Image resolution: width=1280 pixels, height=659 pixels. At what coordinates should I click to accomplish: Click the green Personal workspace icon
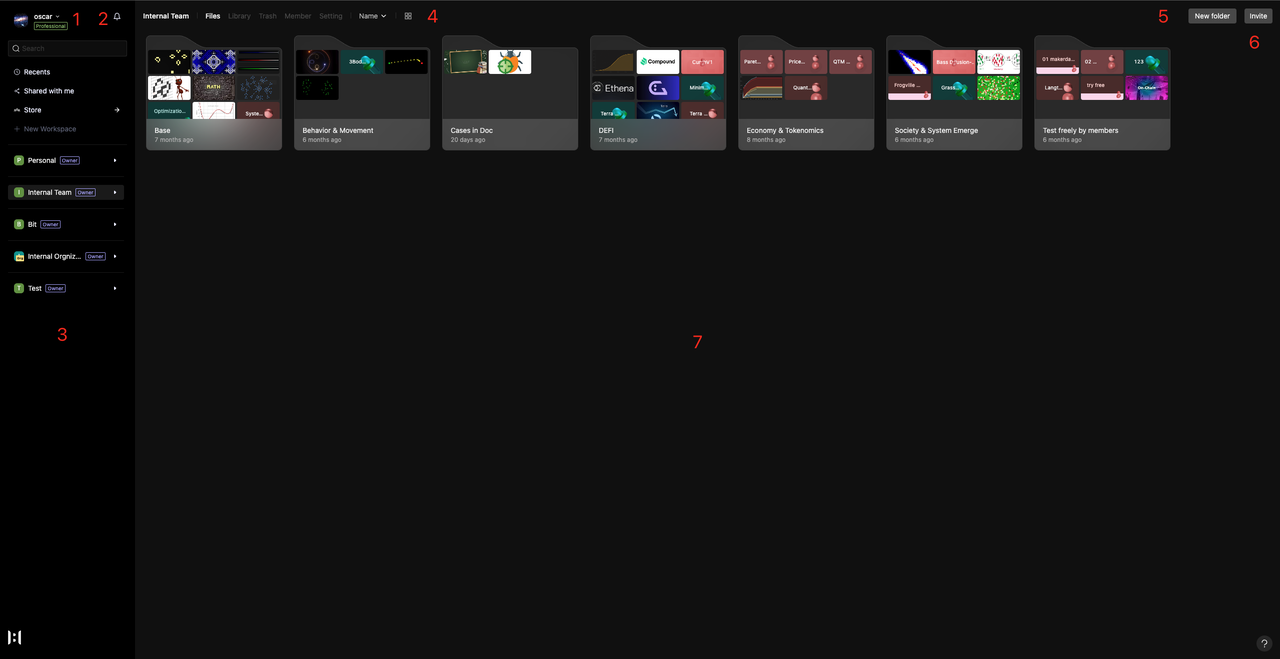coord(19,160)
